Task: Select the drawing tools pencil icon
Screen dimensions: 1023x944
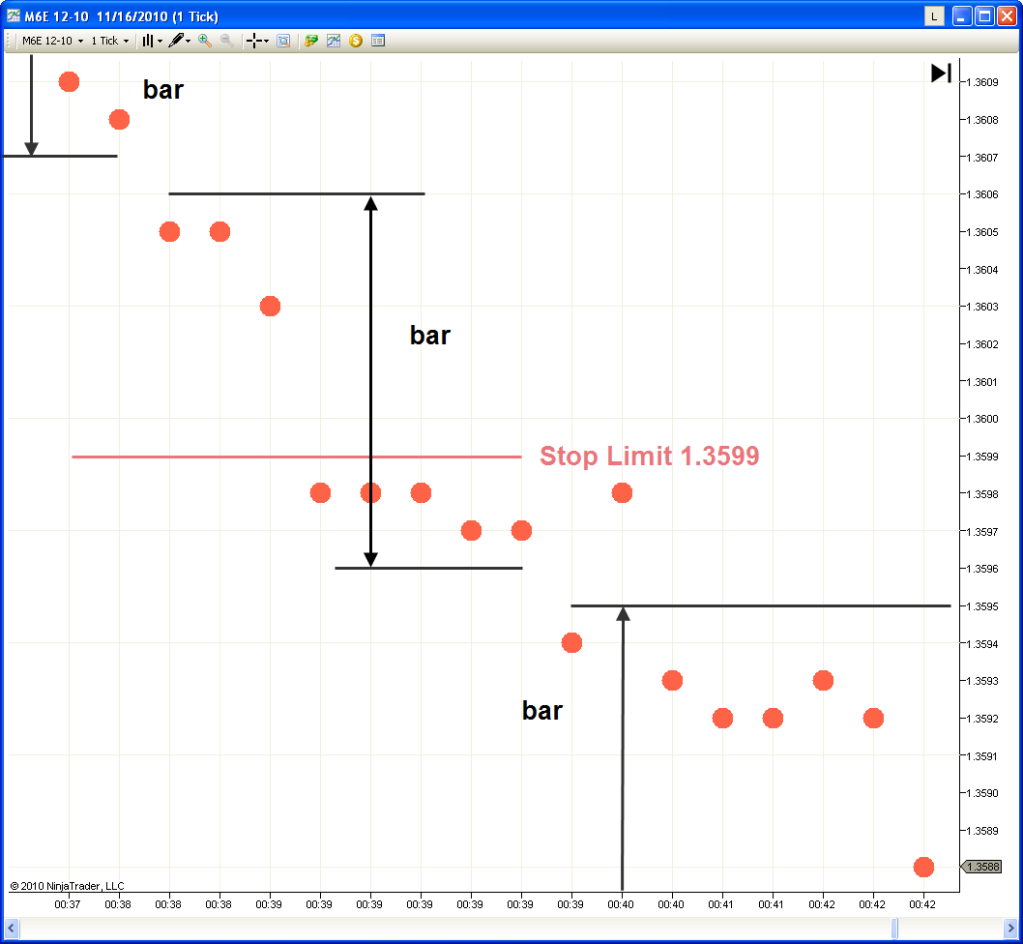Action: [x=178, y=41]
